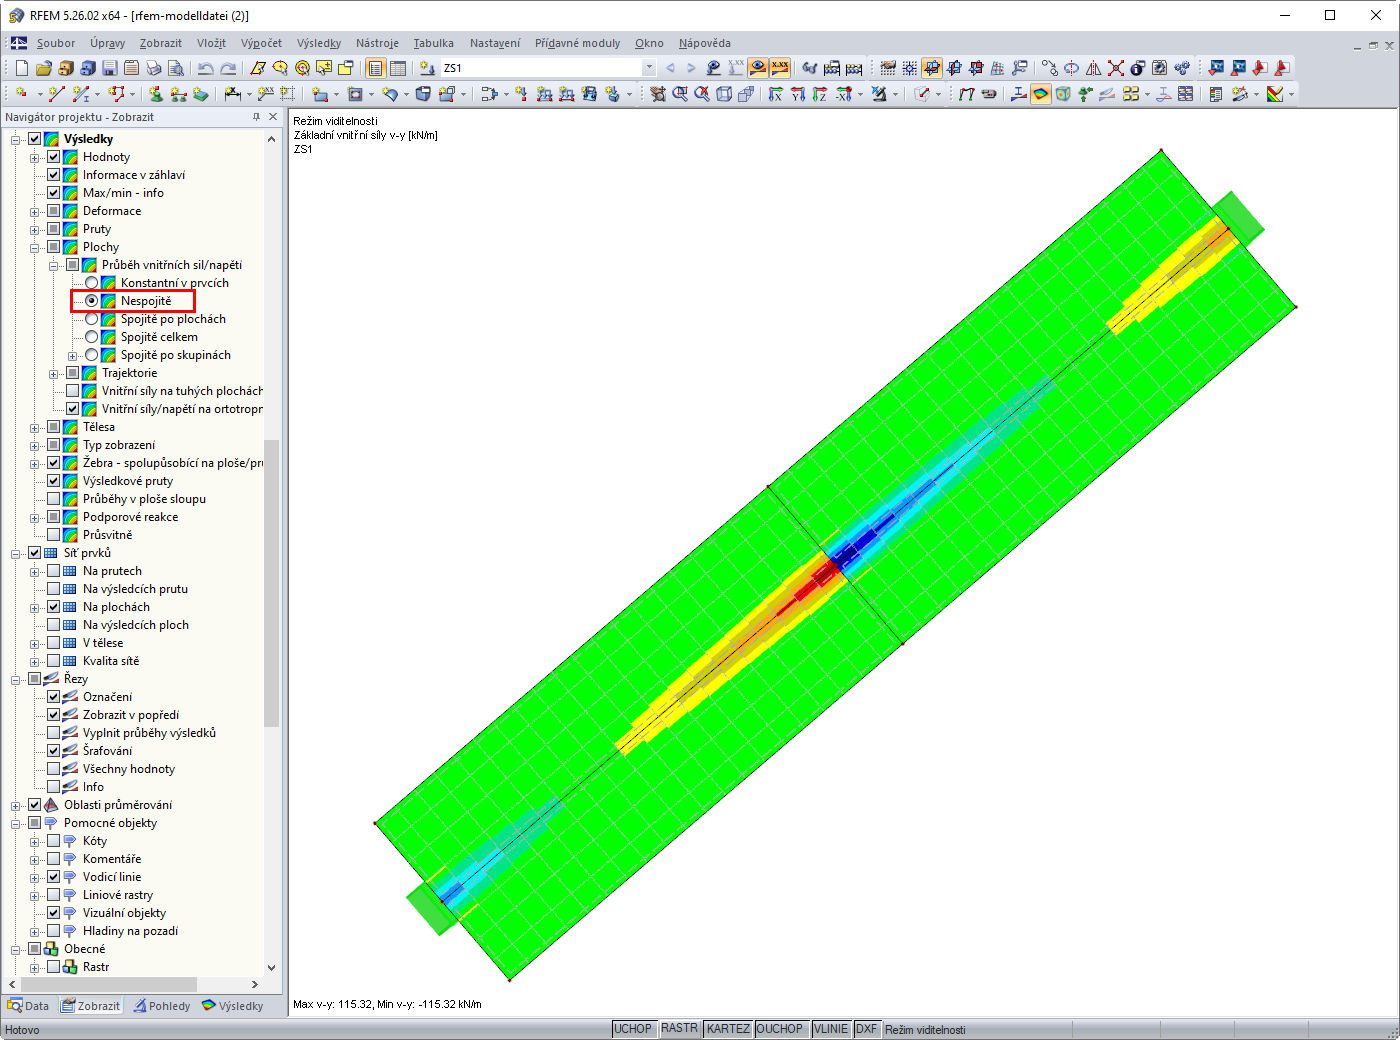
Task: Click the navigator vertical scrollbar thumb
Action: tap(271, 583)
